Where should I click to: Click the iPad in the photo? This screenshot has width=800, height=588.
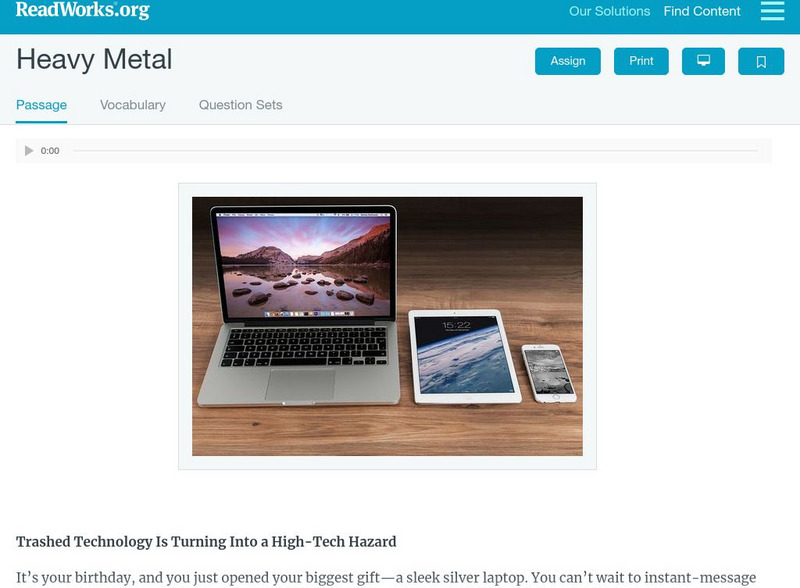(x=464, y=357)
